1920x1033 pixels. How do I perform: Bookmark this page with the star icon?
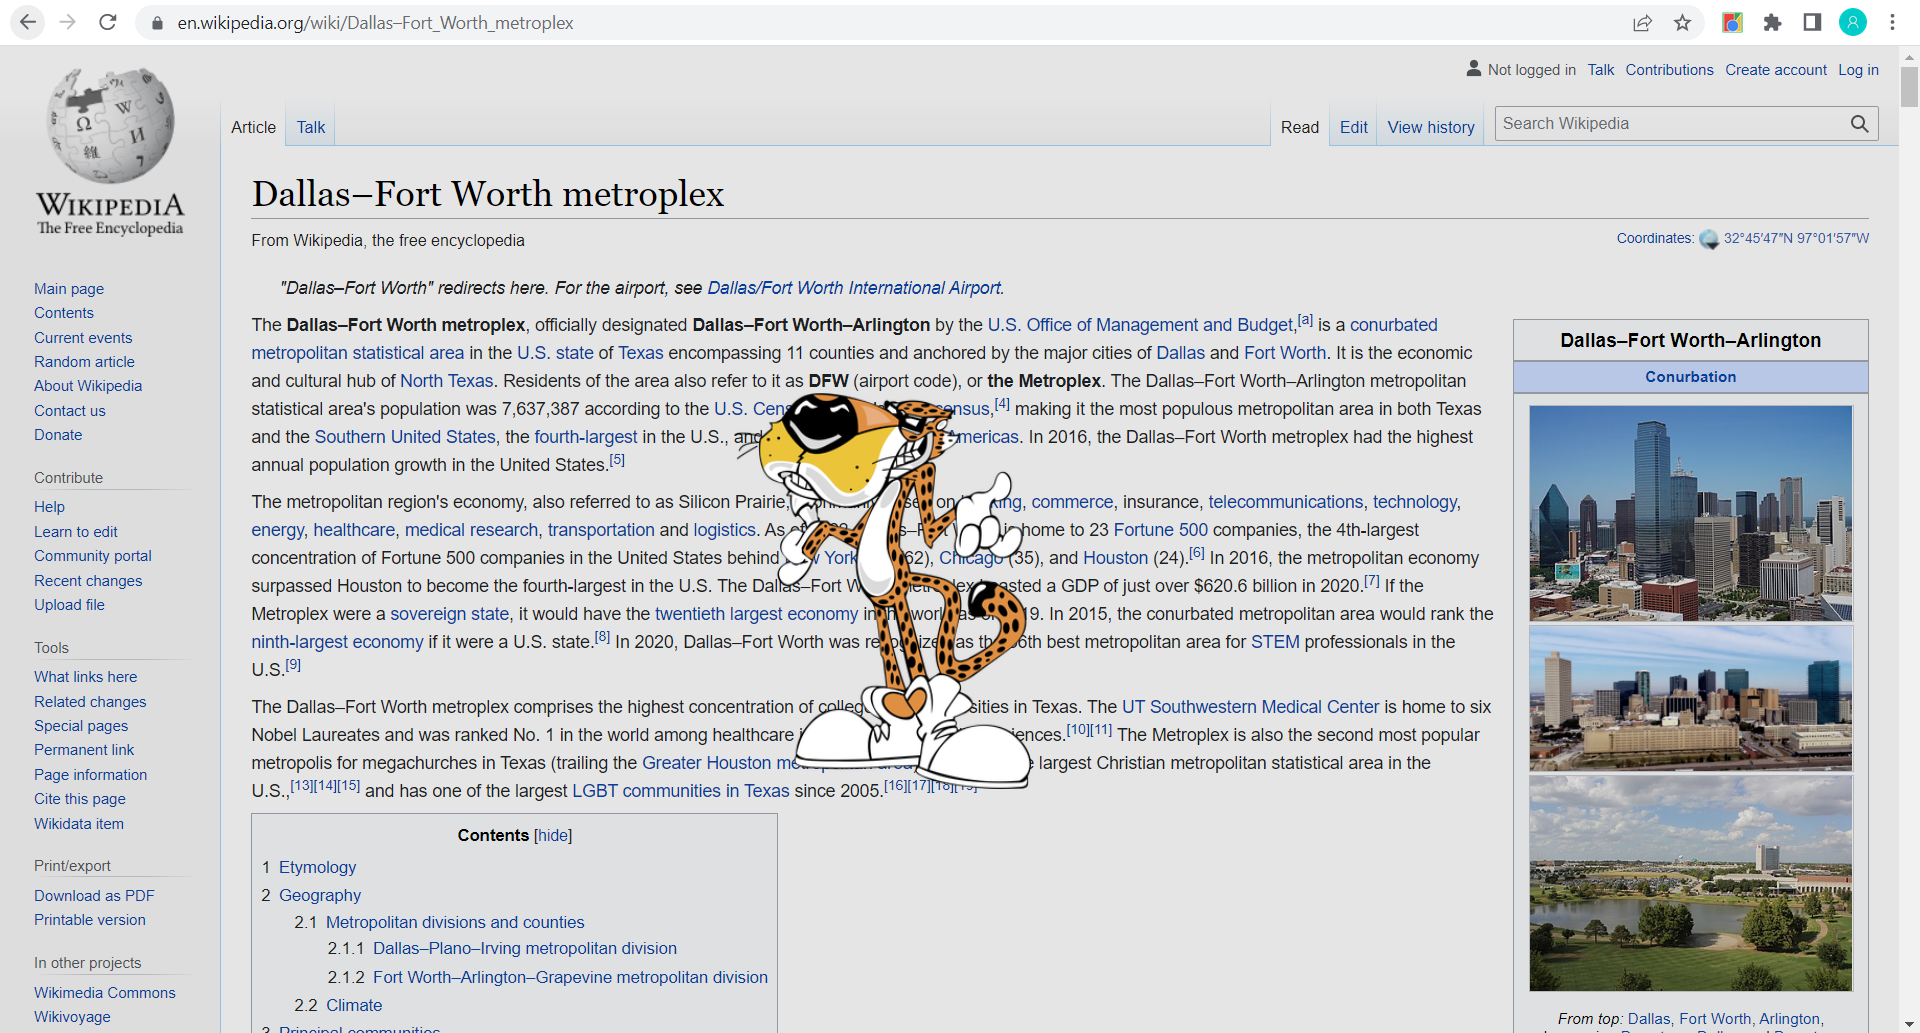(1682, 23)
